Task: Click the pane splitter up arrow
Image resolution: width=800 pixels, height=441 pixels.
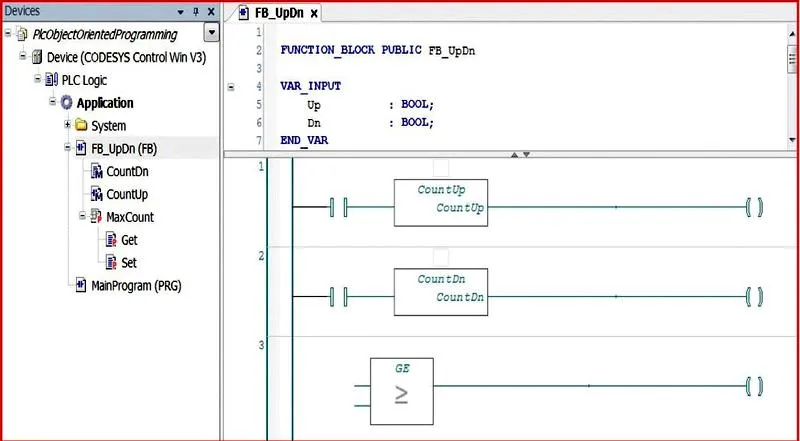Action: tap(514, 154)
